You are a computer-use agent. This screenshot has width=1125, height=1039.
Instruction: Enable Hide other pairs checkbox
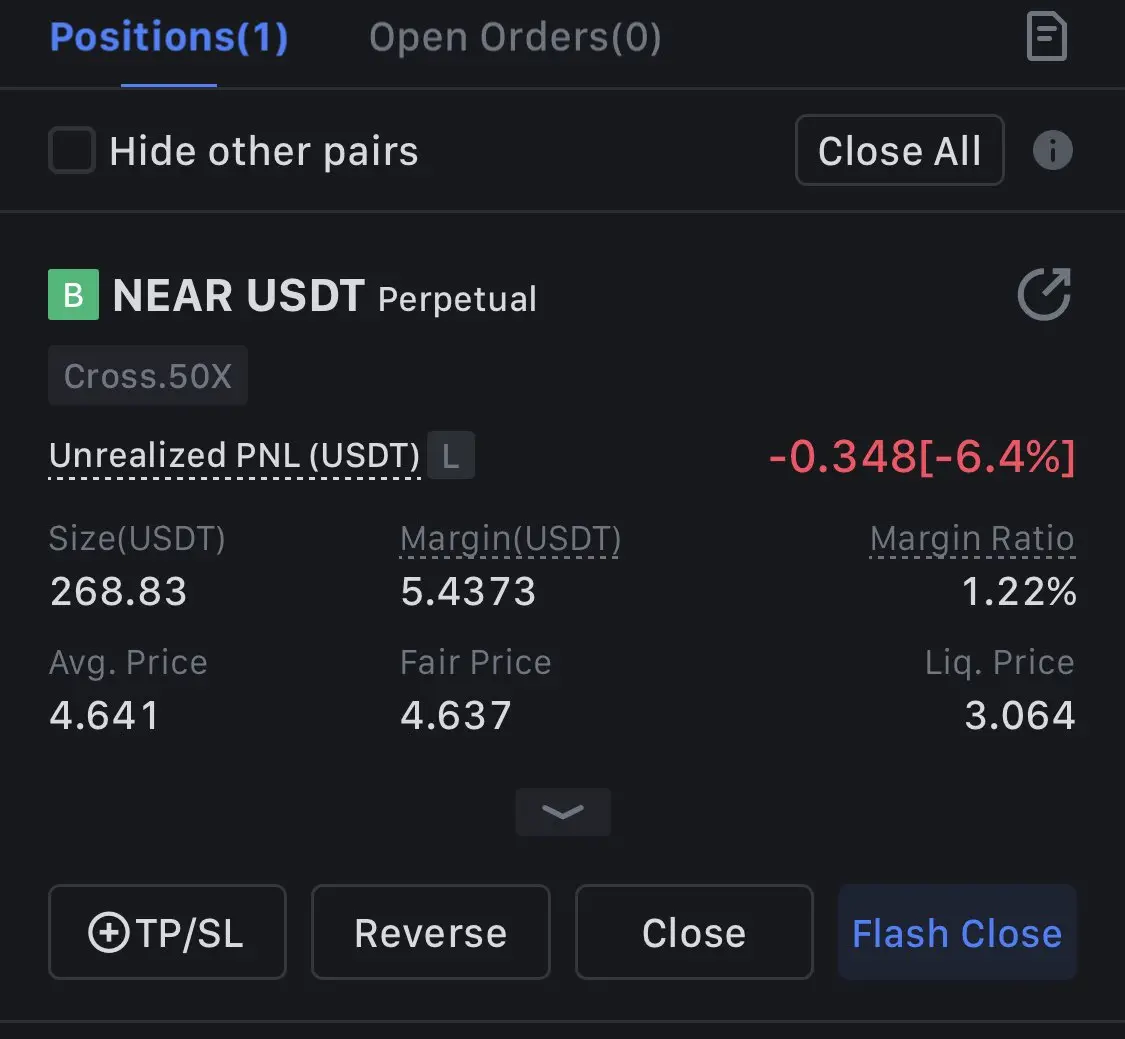point(72,151)
